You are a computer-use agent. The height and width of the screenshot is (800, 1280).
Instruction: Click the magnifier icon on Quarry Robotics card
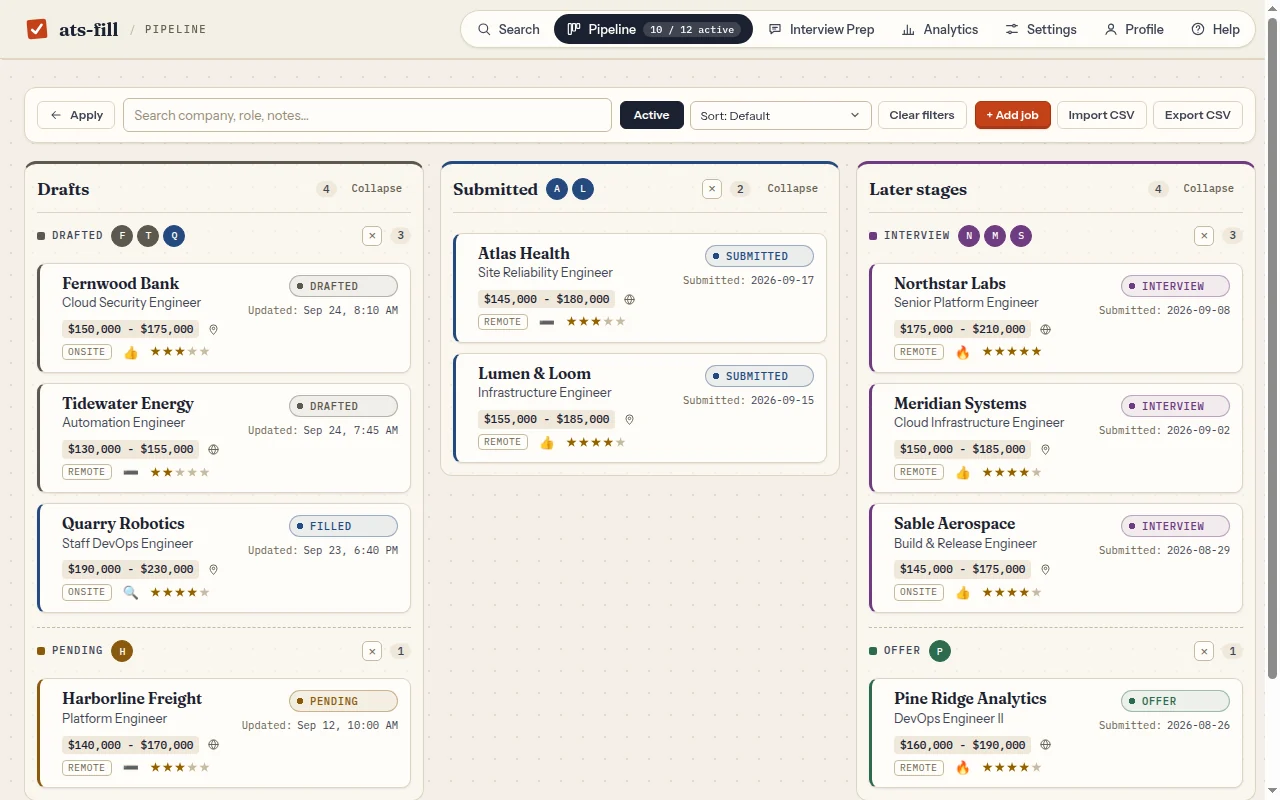pos(131,592)
